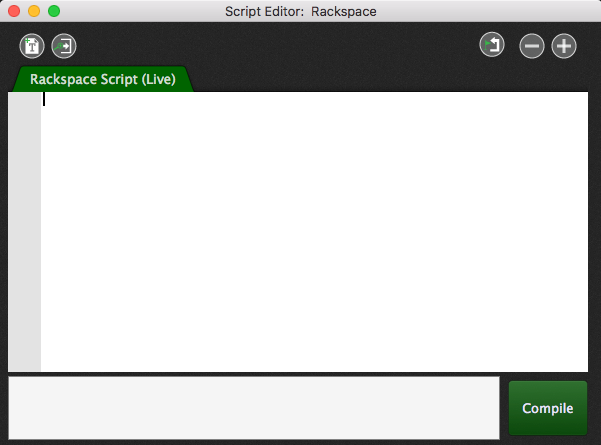Click the revert script icon with green flag
Viewport: 601px width, 445px height.
tap(492, 44)
